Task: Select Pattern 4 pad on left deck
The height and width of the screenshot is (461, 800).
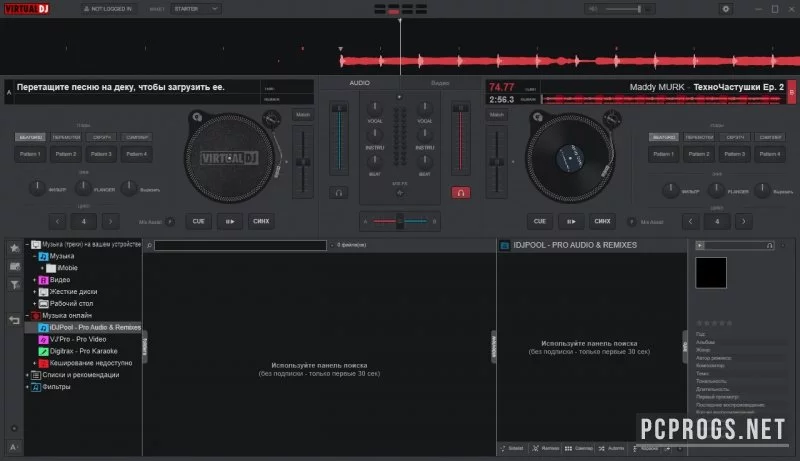Action: click(x=137, y=154)
